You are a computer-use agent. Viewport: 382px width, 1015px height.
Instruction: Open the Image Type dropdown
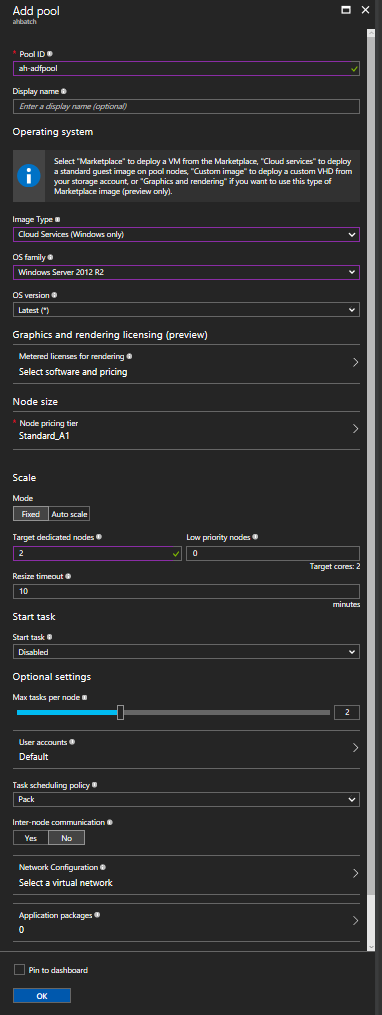(186, 234)
